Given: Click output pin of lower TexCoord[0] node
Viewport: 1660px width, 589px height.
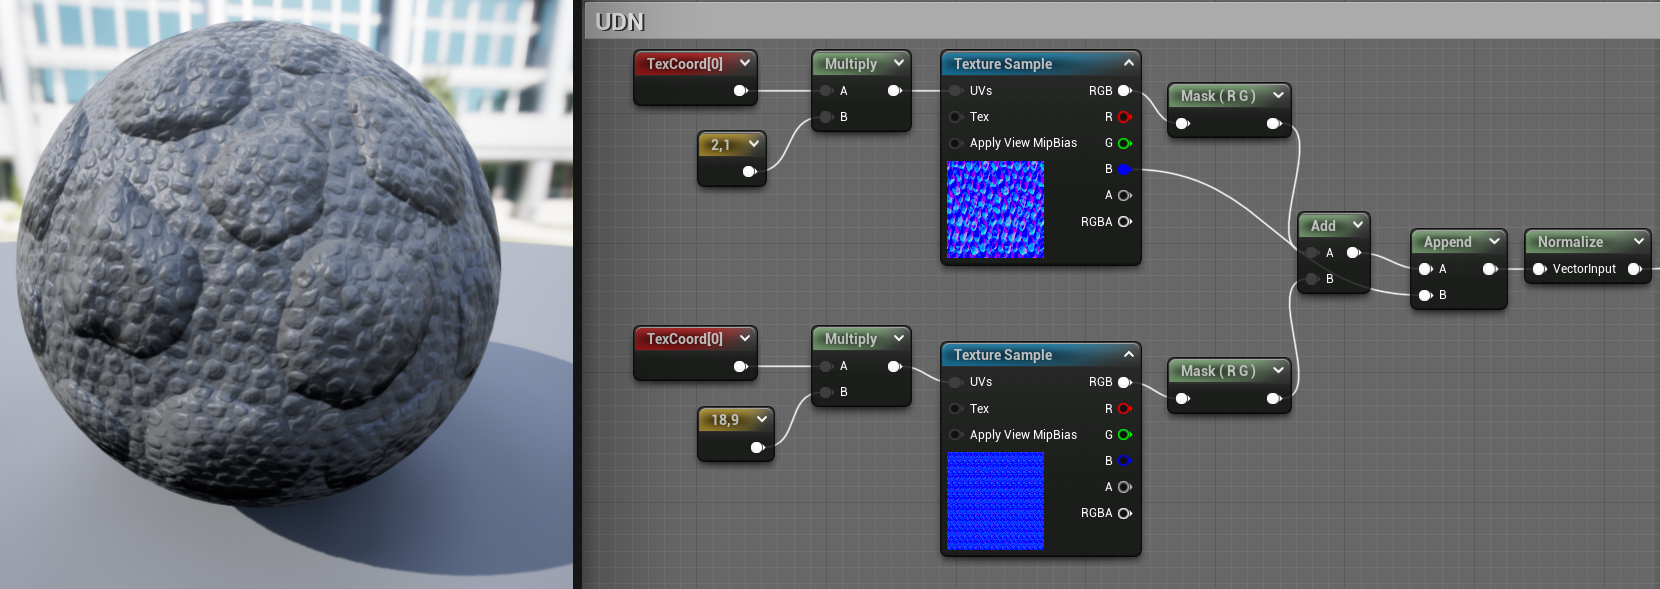Looking at the screenshot, I should point(741,366).
